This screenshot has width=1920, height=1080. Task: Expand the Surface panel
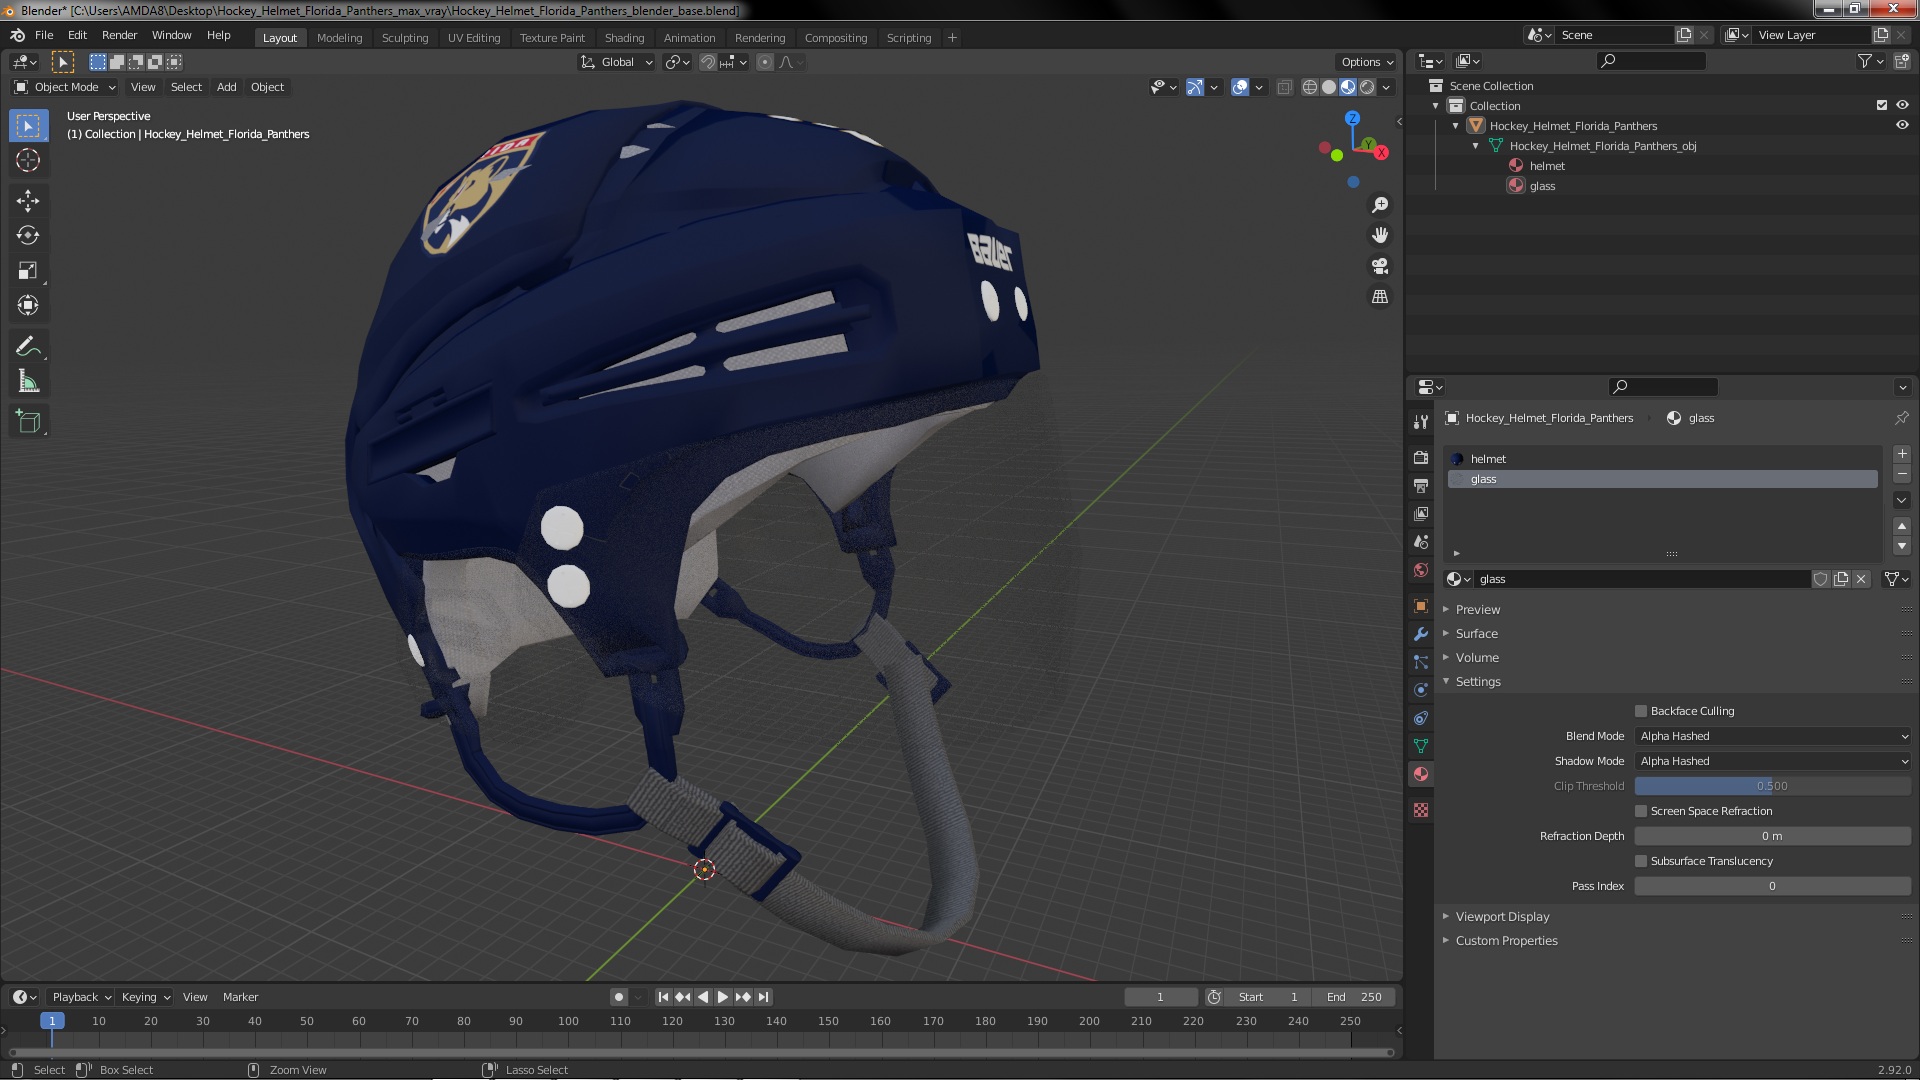(x=1476, y=634)
